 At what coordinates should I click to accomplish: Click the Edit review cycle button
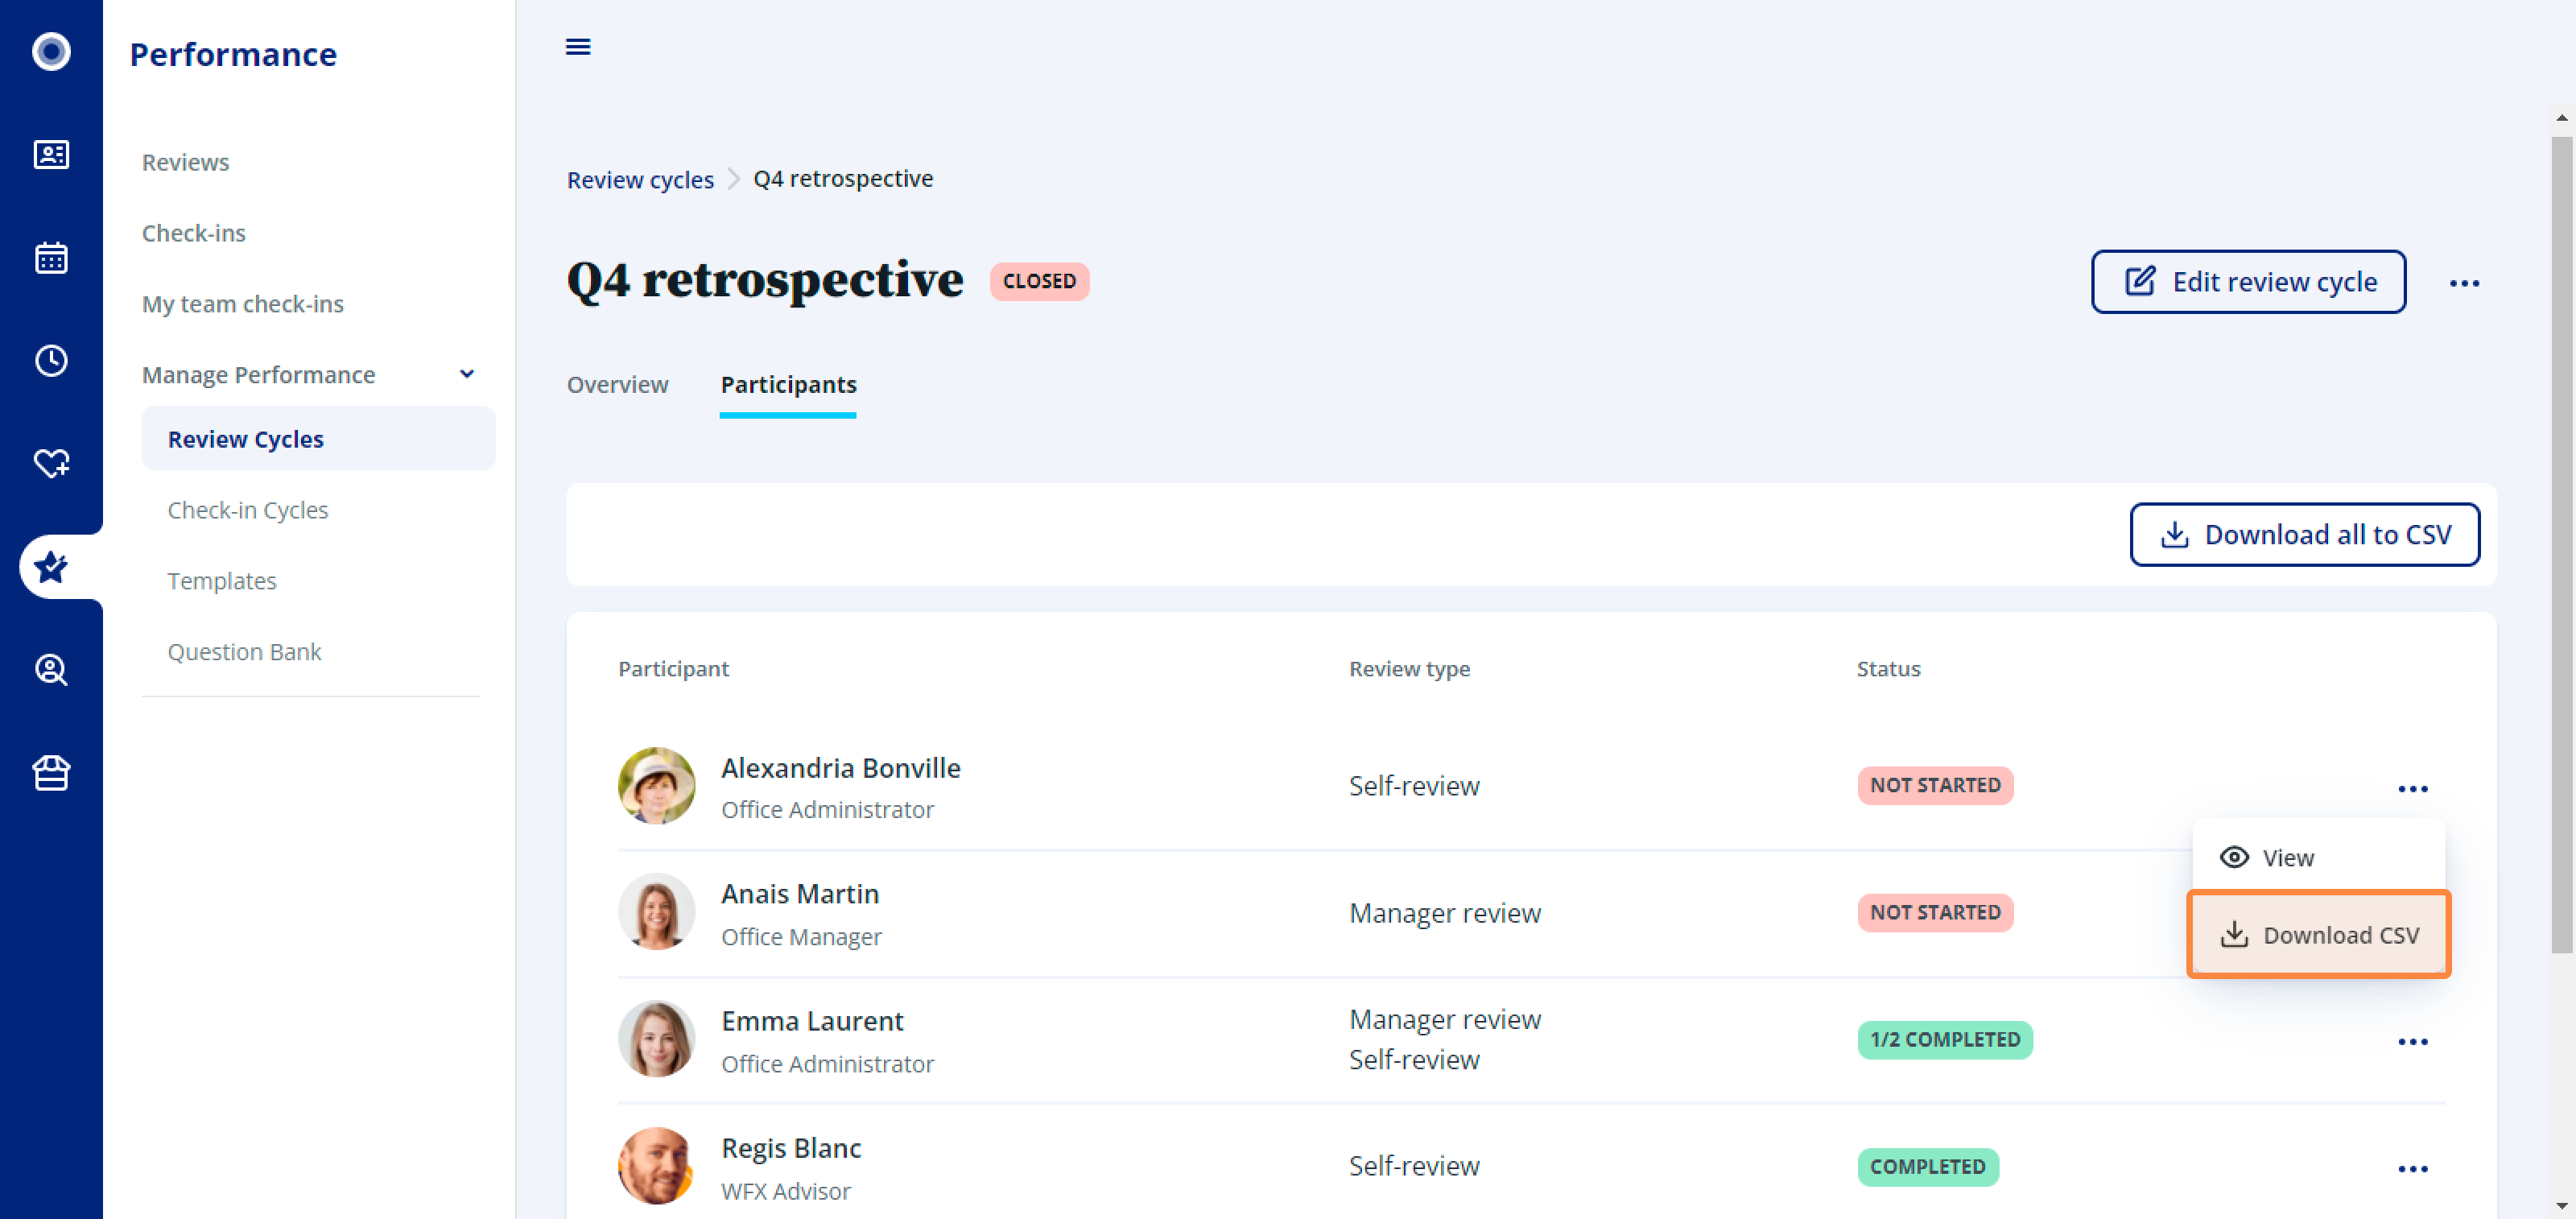click(2248, 282)
